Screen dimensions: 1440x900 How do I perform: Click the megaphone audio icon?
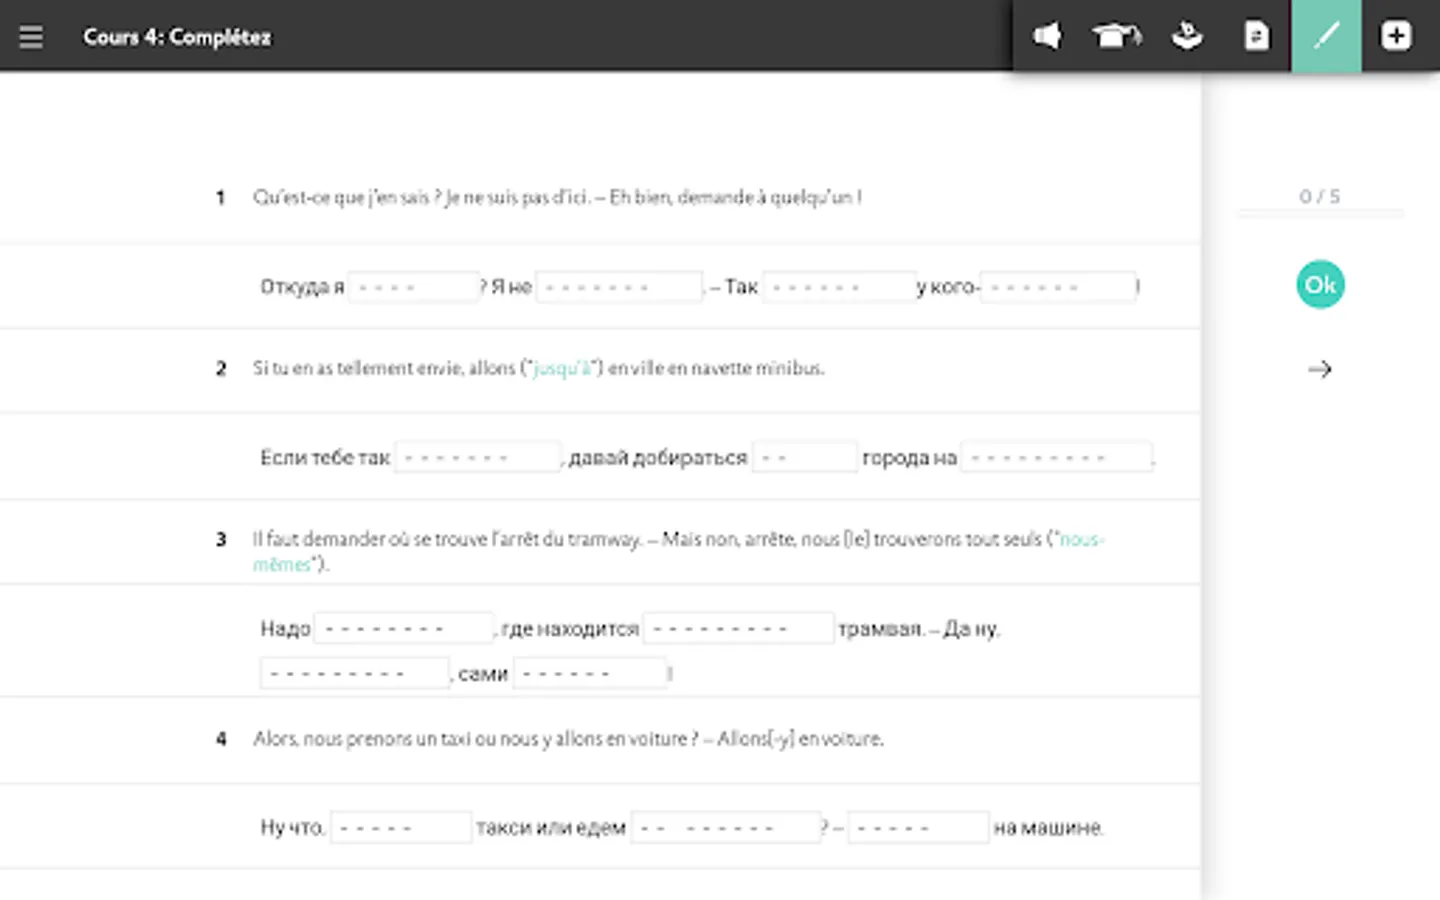click(x=1047, y=37)
